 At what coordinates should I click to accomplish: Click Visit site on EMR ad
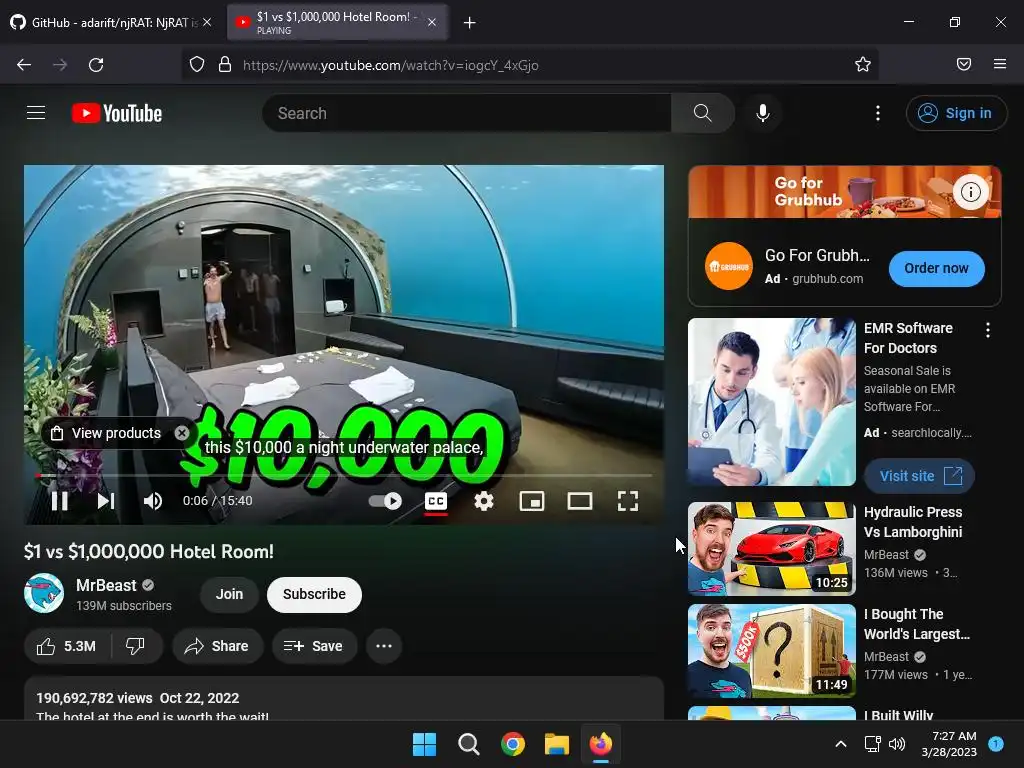pos(920,476)
